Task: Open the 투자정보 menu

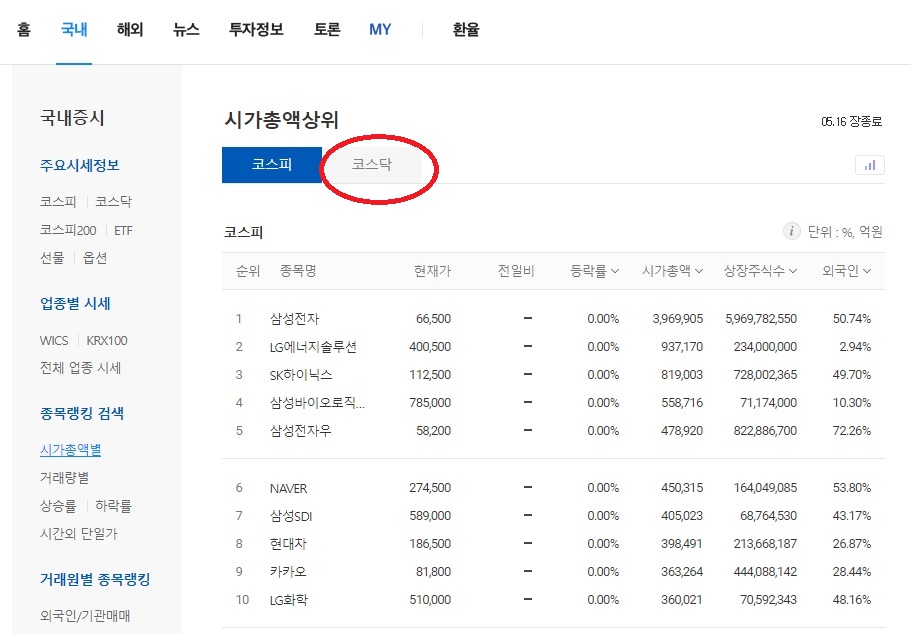Action: pyautogui.click(x=256, y=30)
